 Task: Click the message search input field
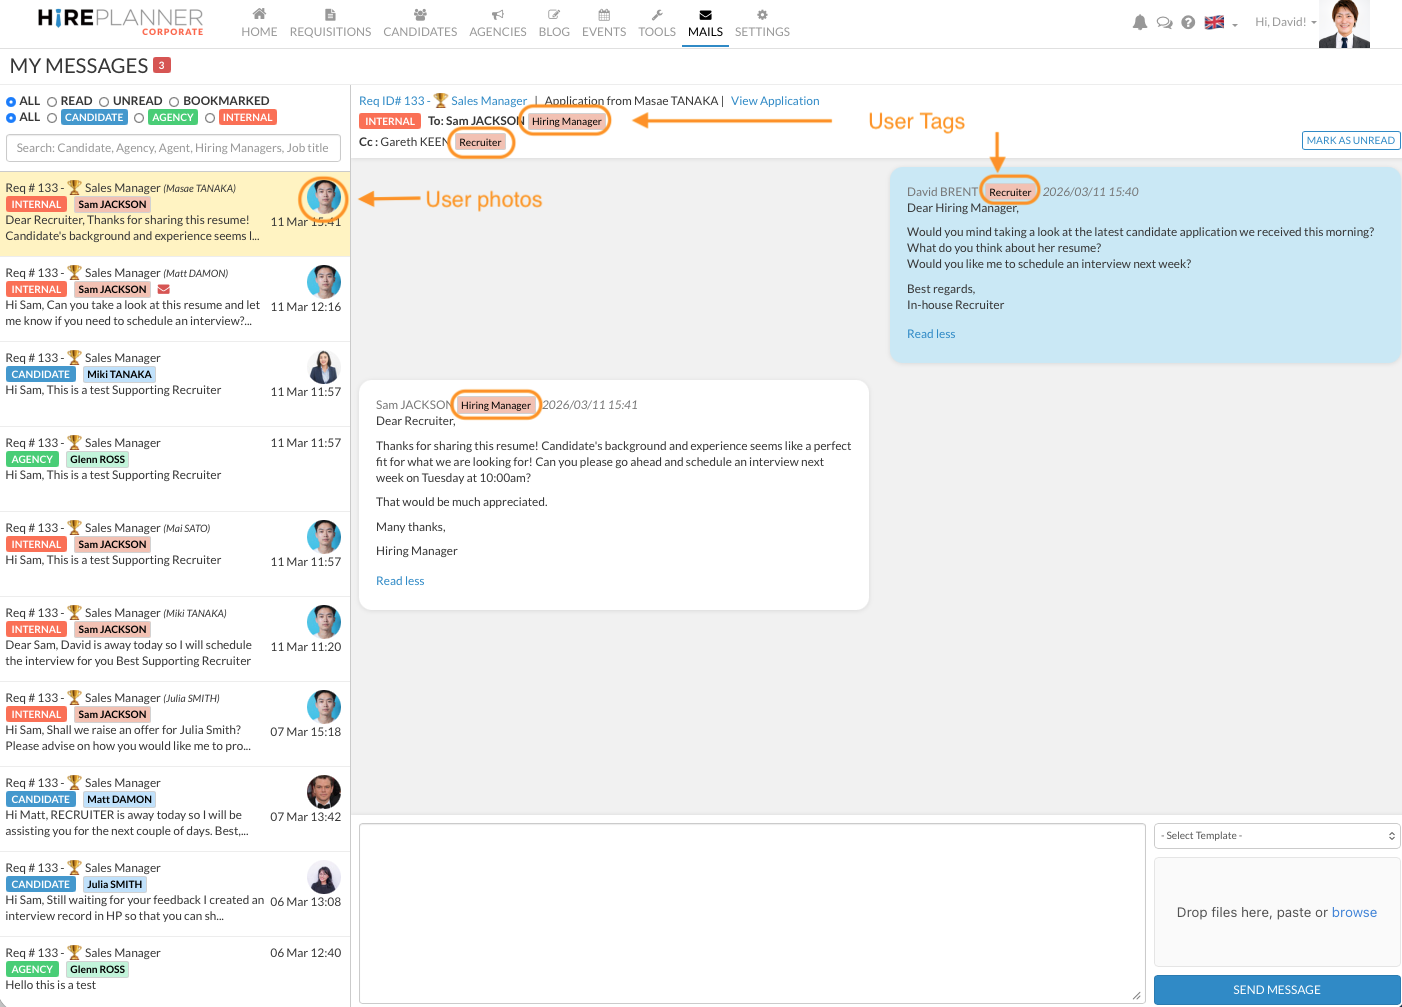[x=173, y=148]
